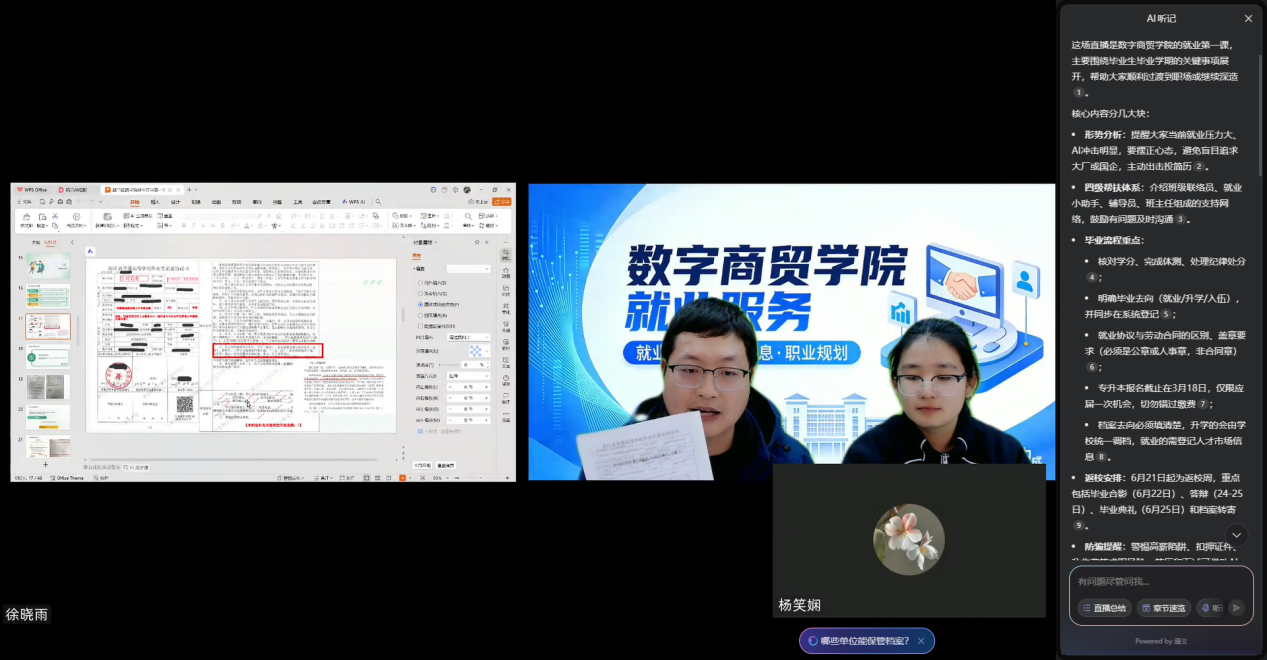Click the send arrow in the AI chat box
This screenshot has height=660, width=1267.
[x=1236, y=607]
